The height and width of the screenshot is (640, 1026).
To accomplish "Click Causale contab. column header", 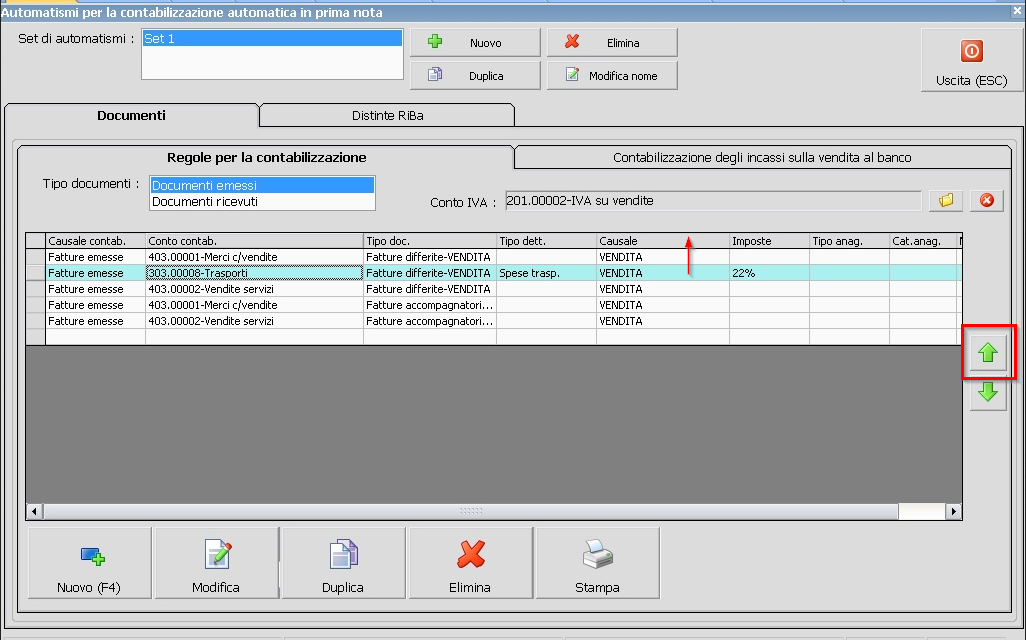I will (96, 241).
